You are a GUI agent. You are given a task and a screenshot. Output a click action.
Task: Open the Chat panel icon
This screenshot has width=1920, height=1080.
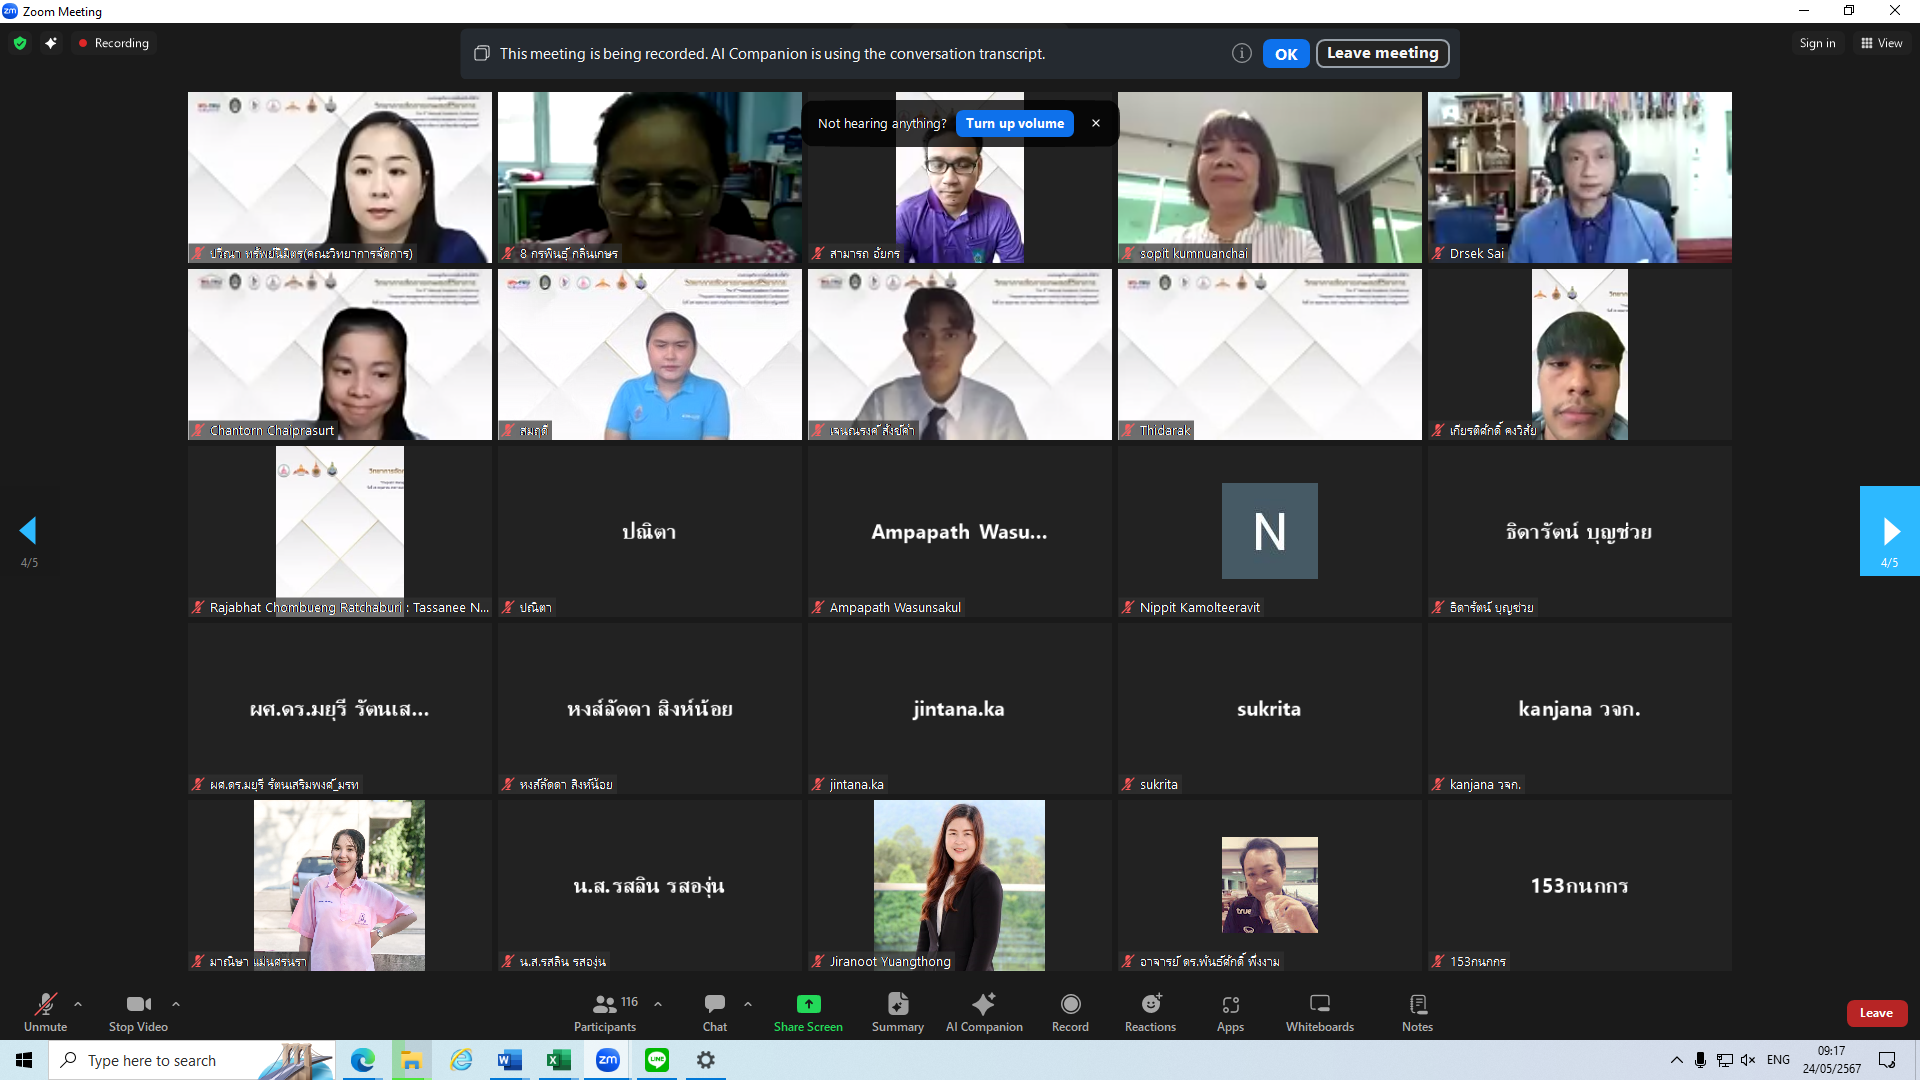tap(714, 1004)
